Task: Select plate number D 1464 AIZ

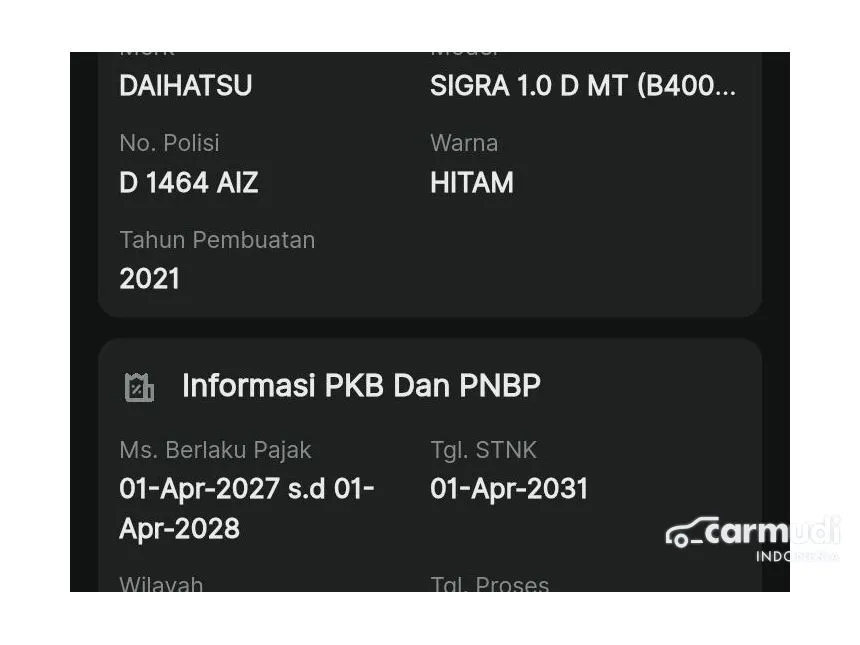Action: click(188, 183)
